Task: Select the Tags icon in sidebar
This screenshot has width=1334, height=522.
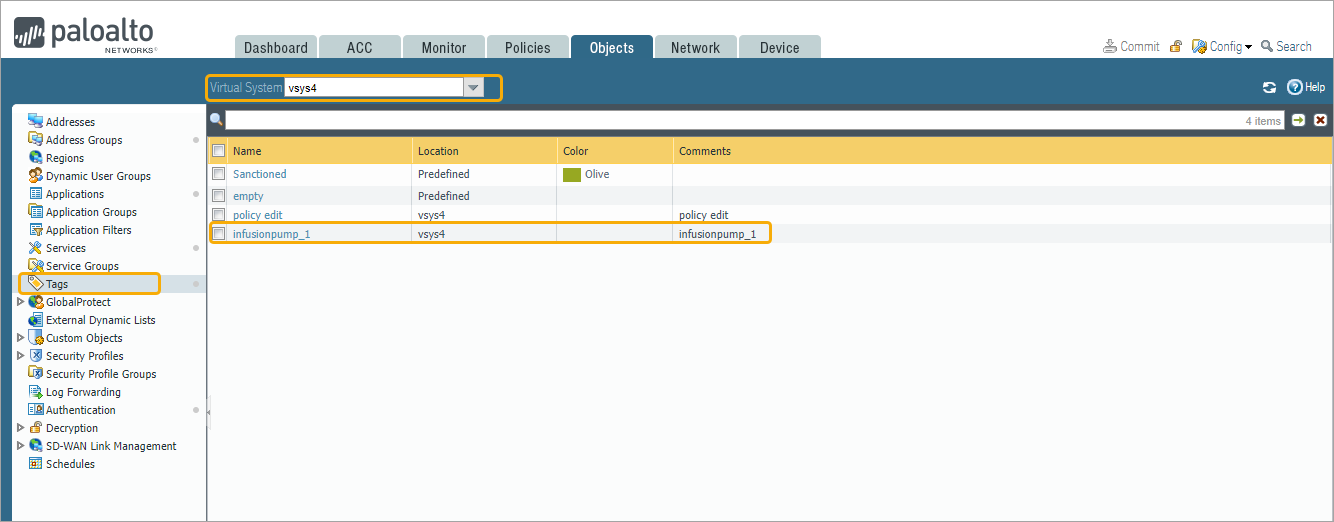Action: click(36, 284)
